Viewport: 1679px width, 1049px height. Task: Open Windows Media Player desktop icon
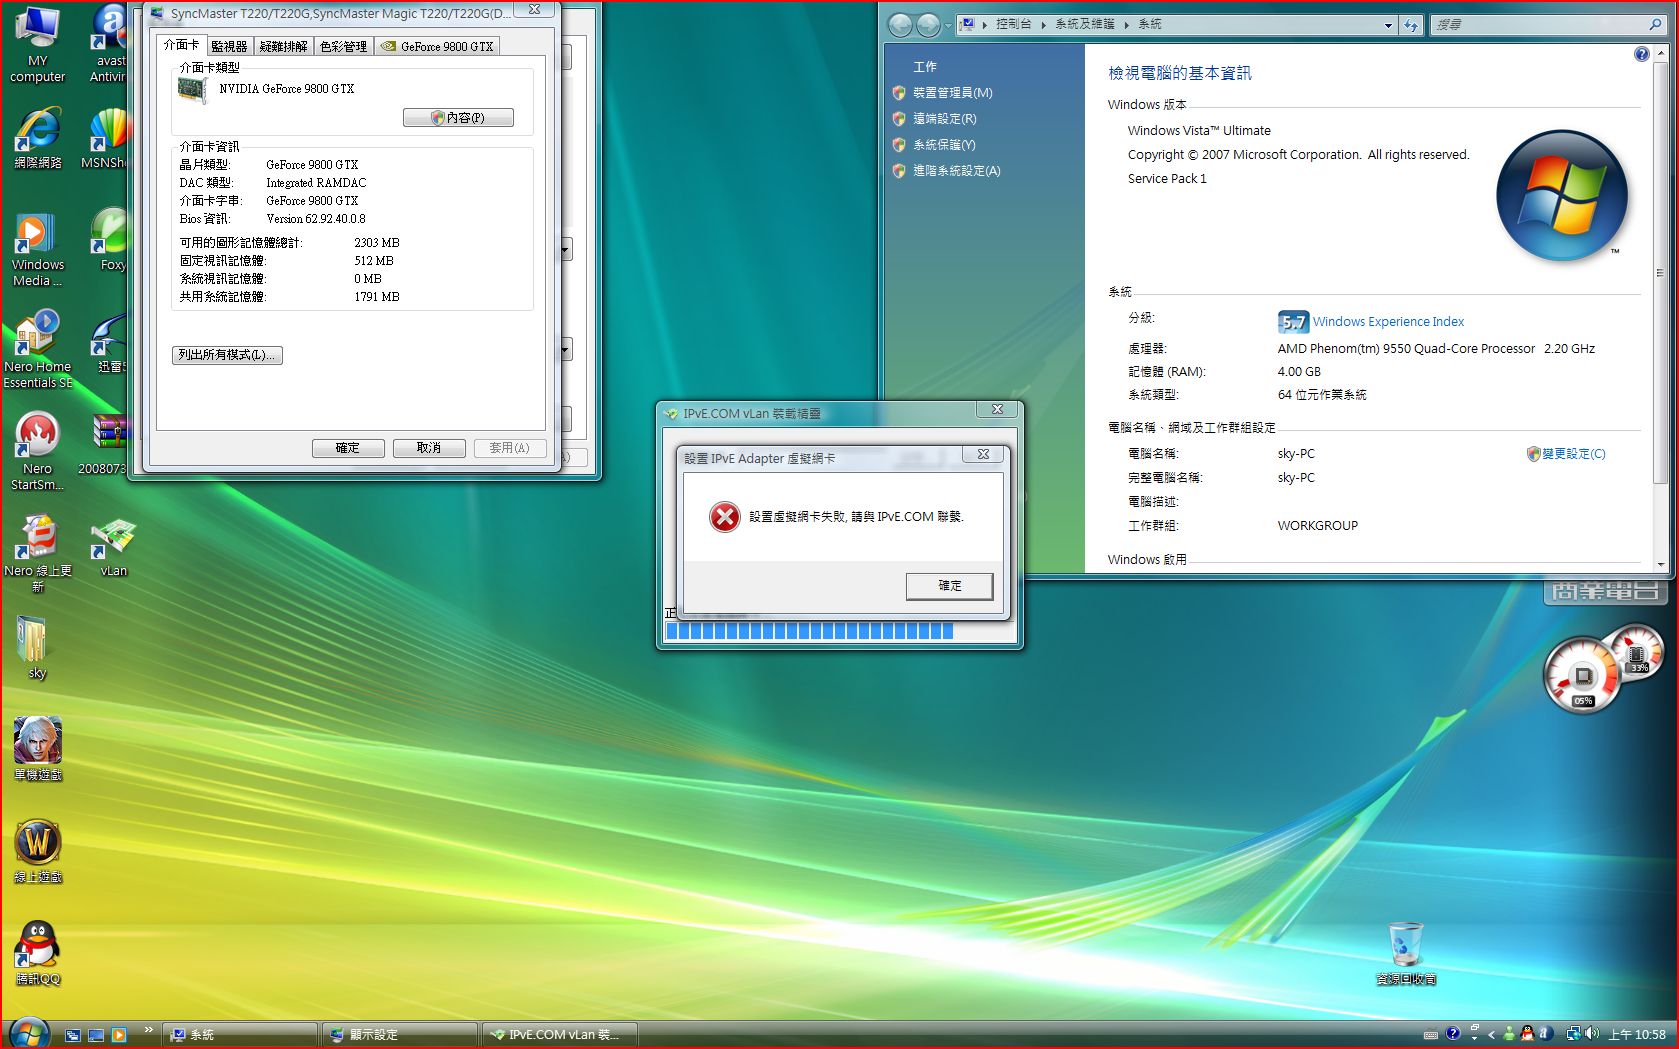pos(37,237)
